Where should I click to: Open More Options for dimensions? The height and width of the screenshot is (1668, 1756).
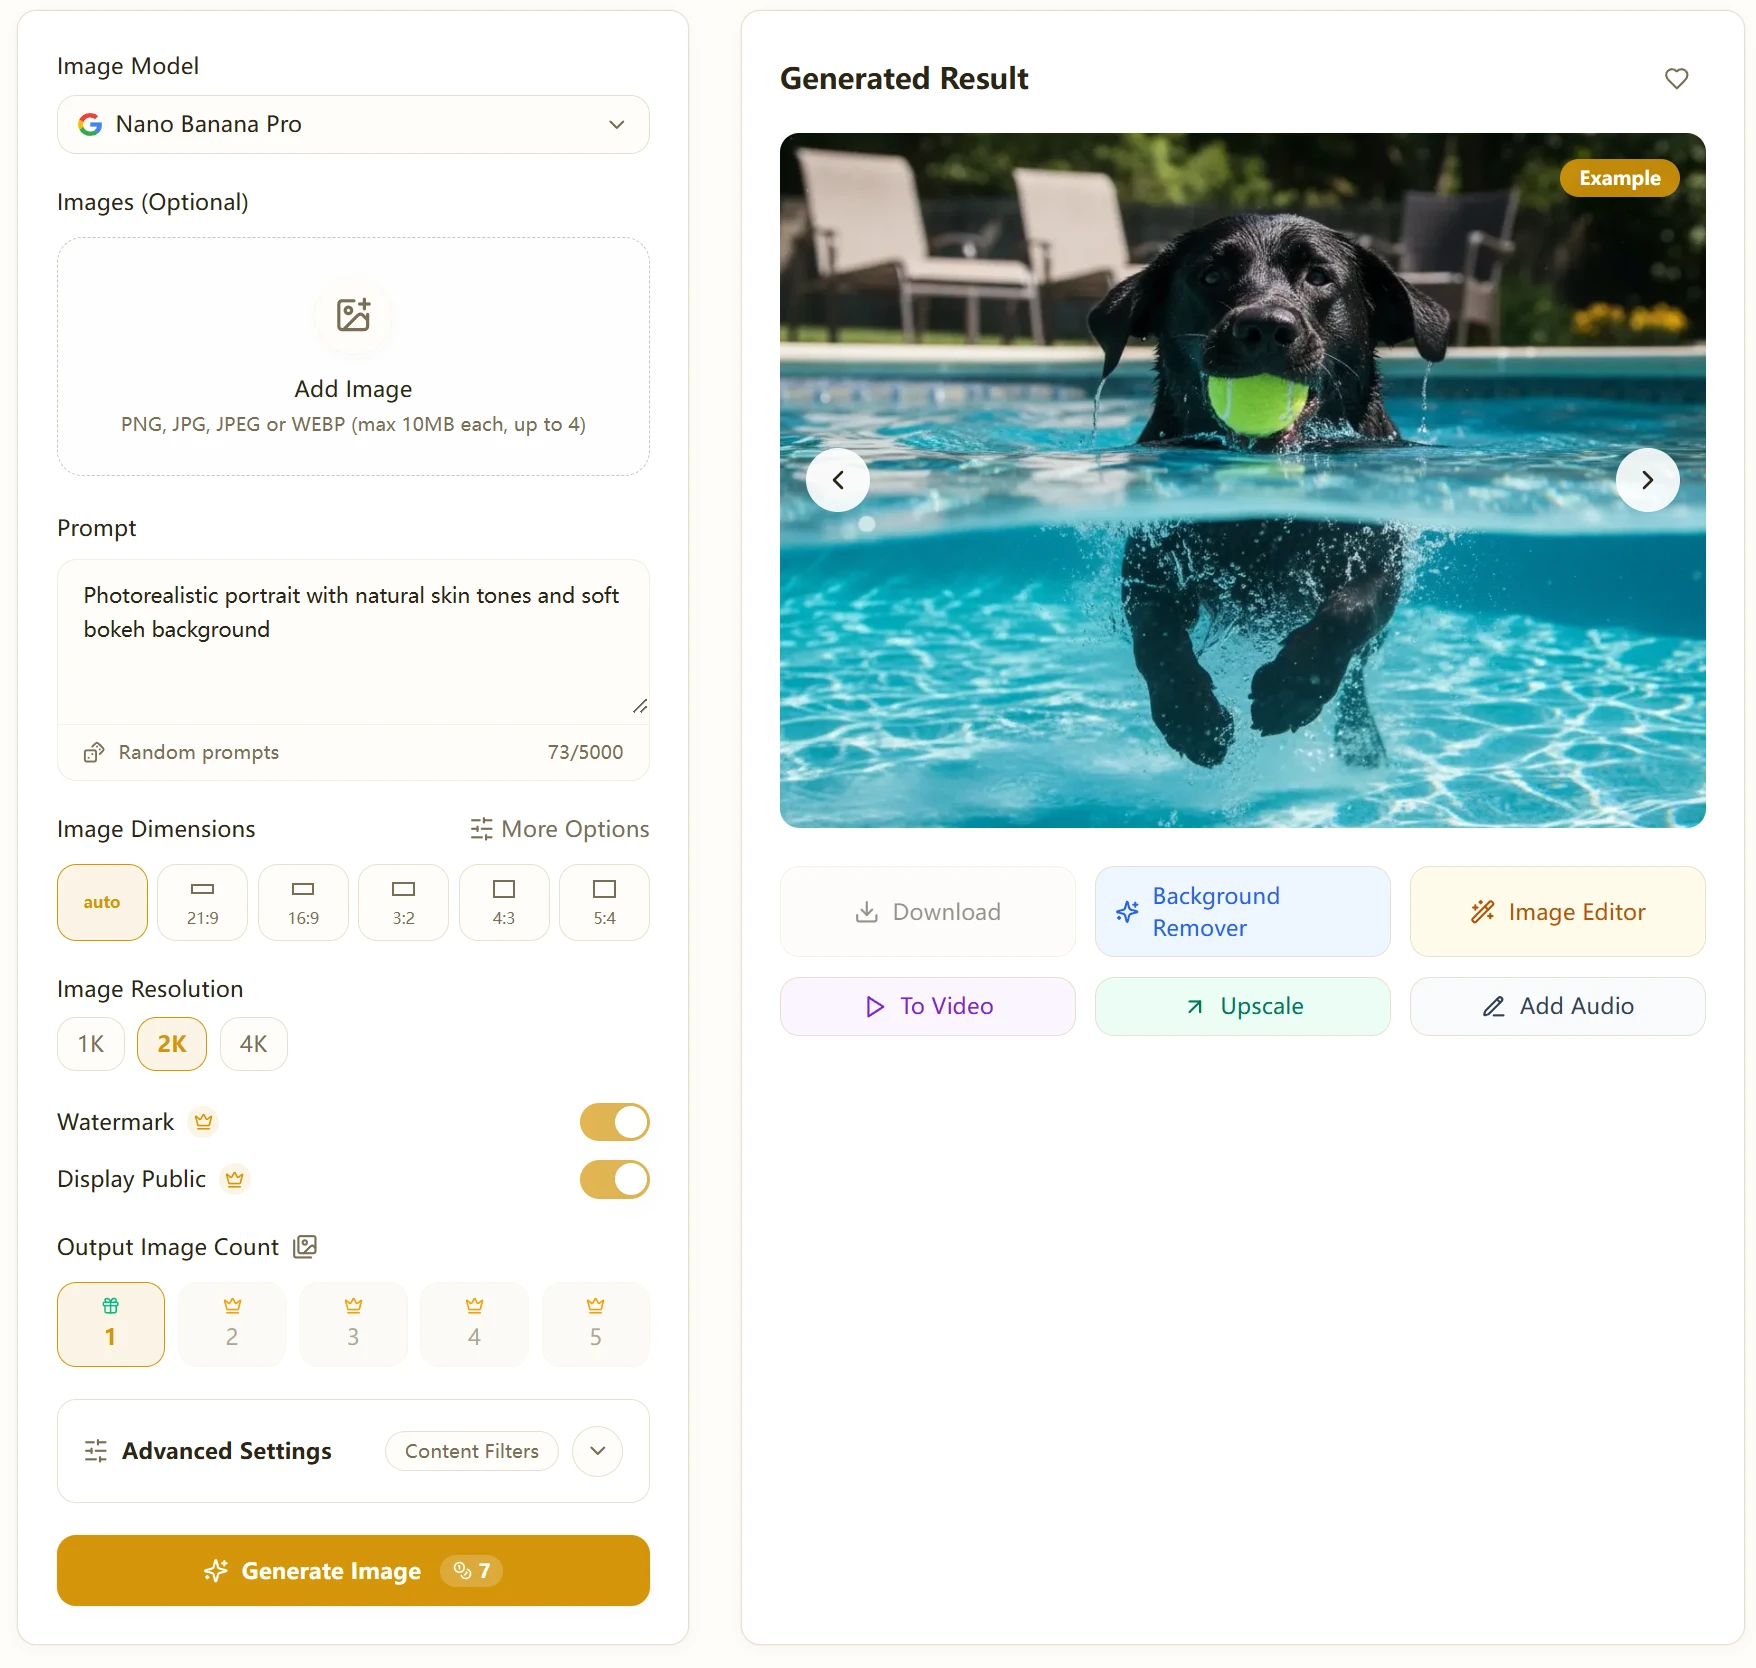560,829
